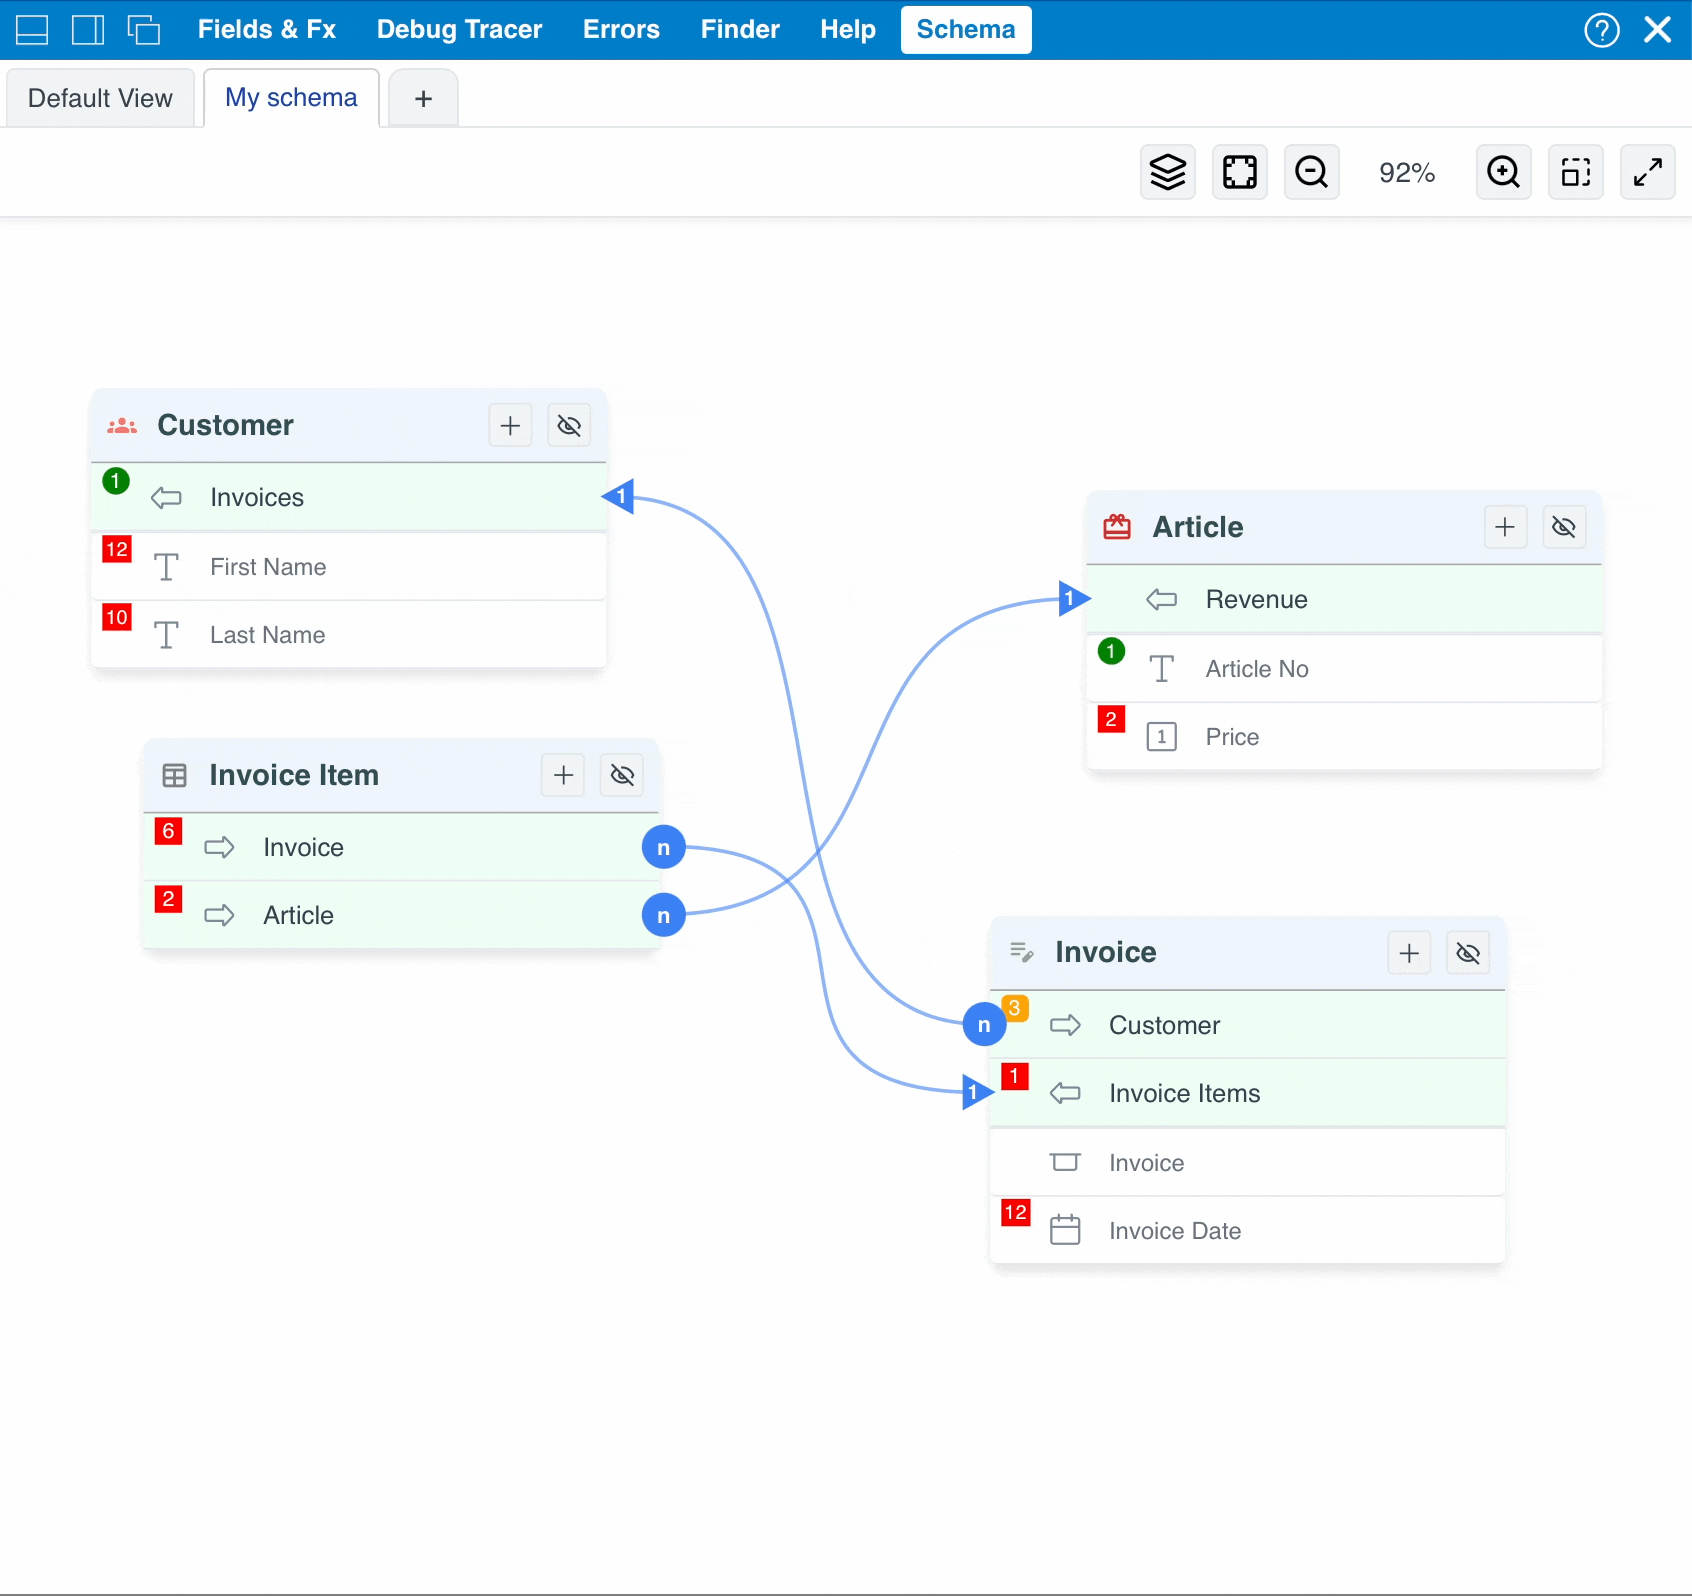The height and width of the screenshot is (1596, 1692).
Task: Select the Article field in Invoice Item
Action: coord(402,915)
